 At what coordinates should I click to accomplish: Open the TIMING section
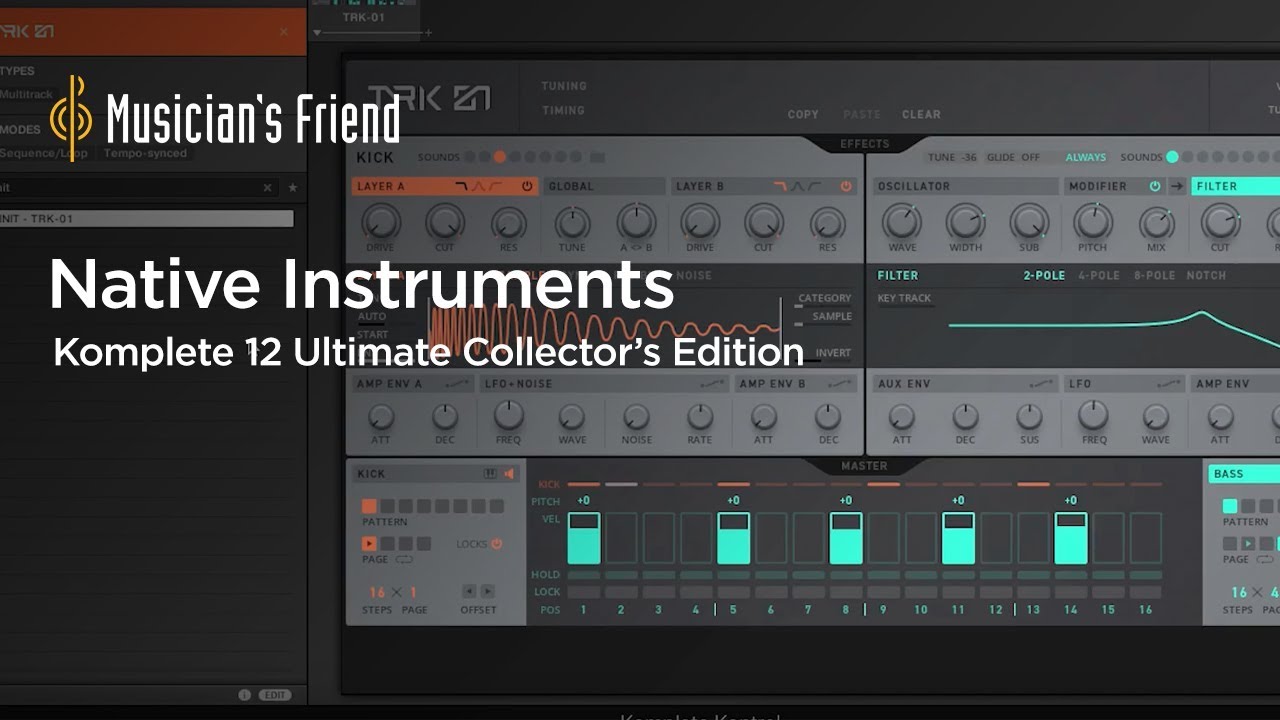(563, 111)
